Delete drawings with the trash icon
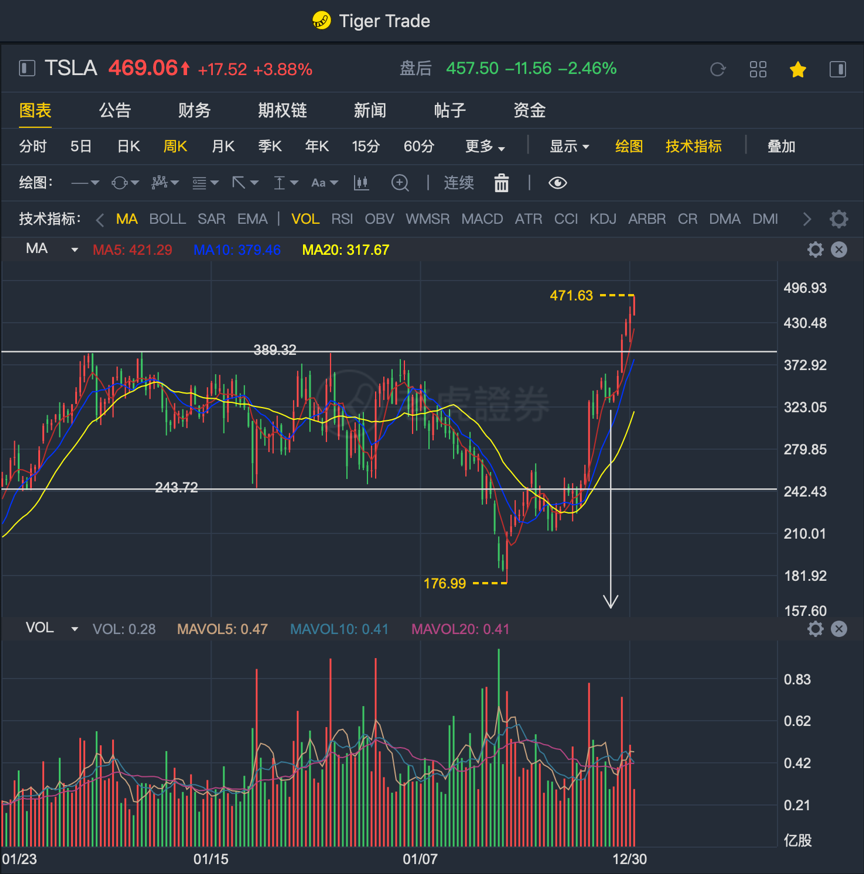The image size is (864, 874). [501, 183]
